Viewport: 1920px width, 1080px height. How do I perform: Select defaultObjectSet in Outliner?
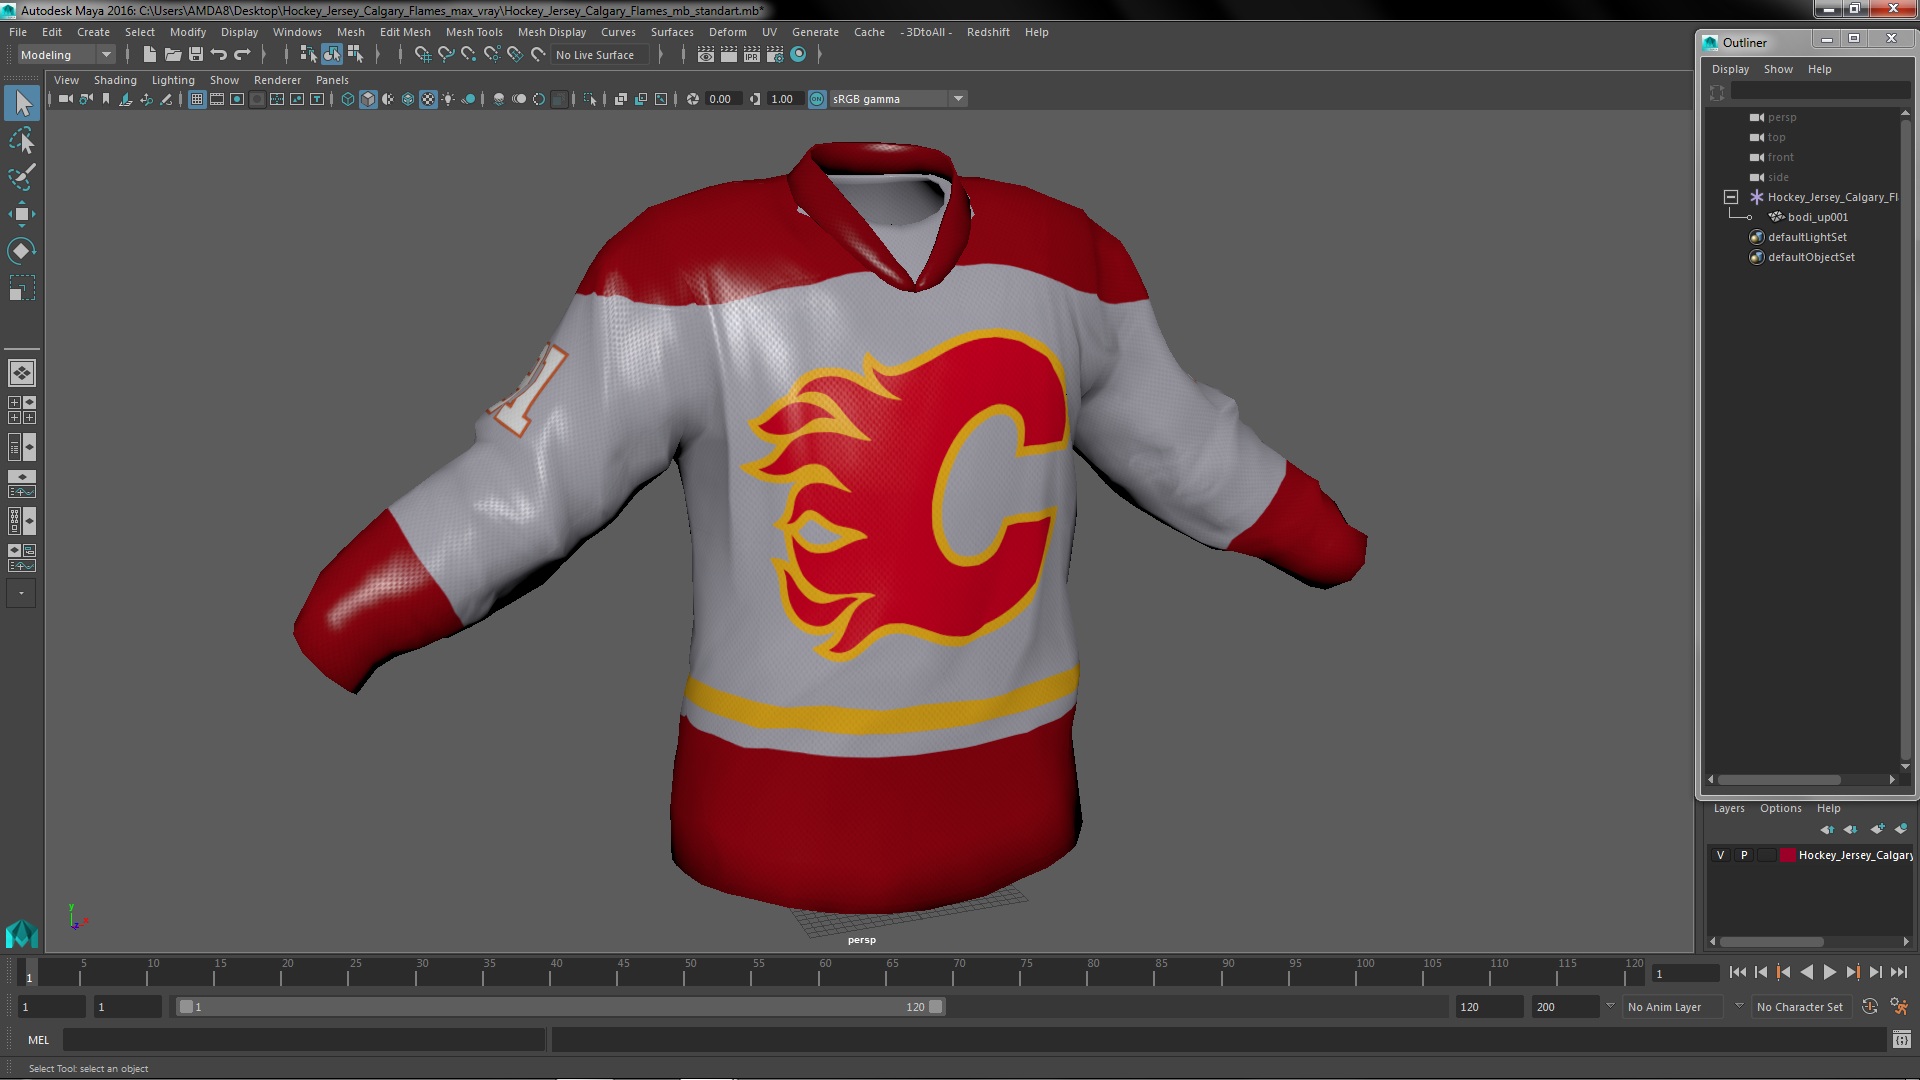tap(1811, 257)
